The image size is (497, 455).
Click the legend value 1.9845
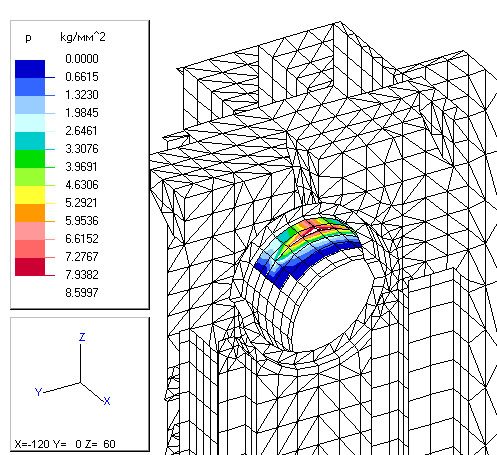coord(82,113)
